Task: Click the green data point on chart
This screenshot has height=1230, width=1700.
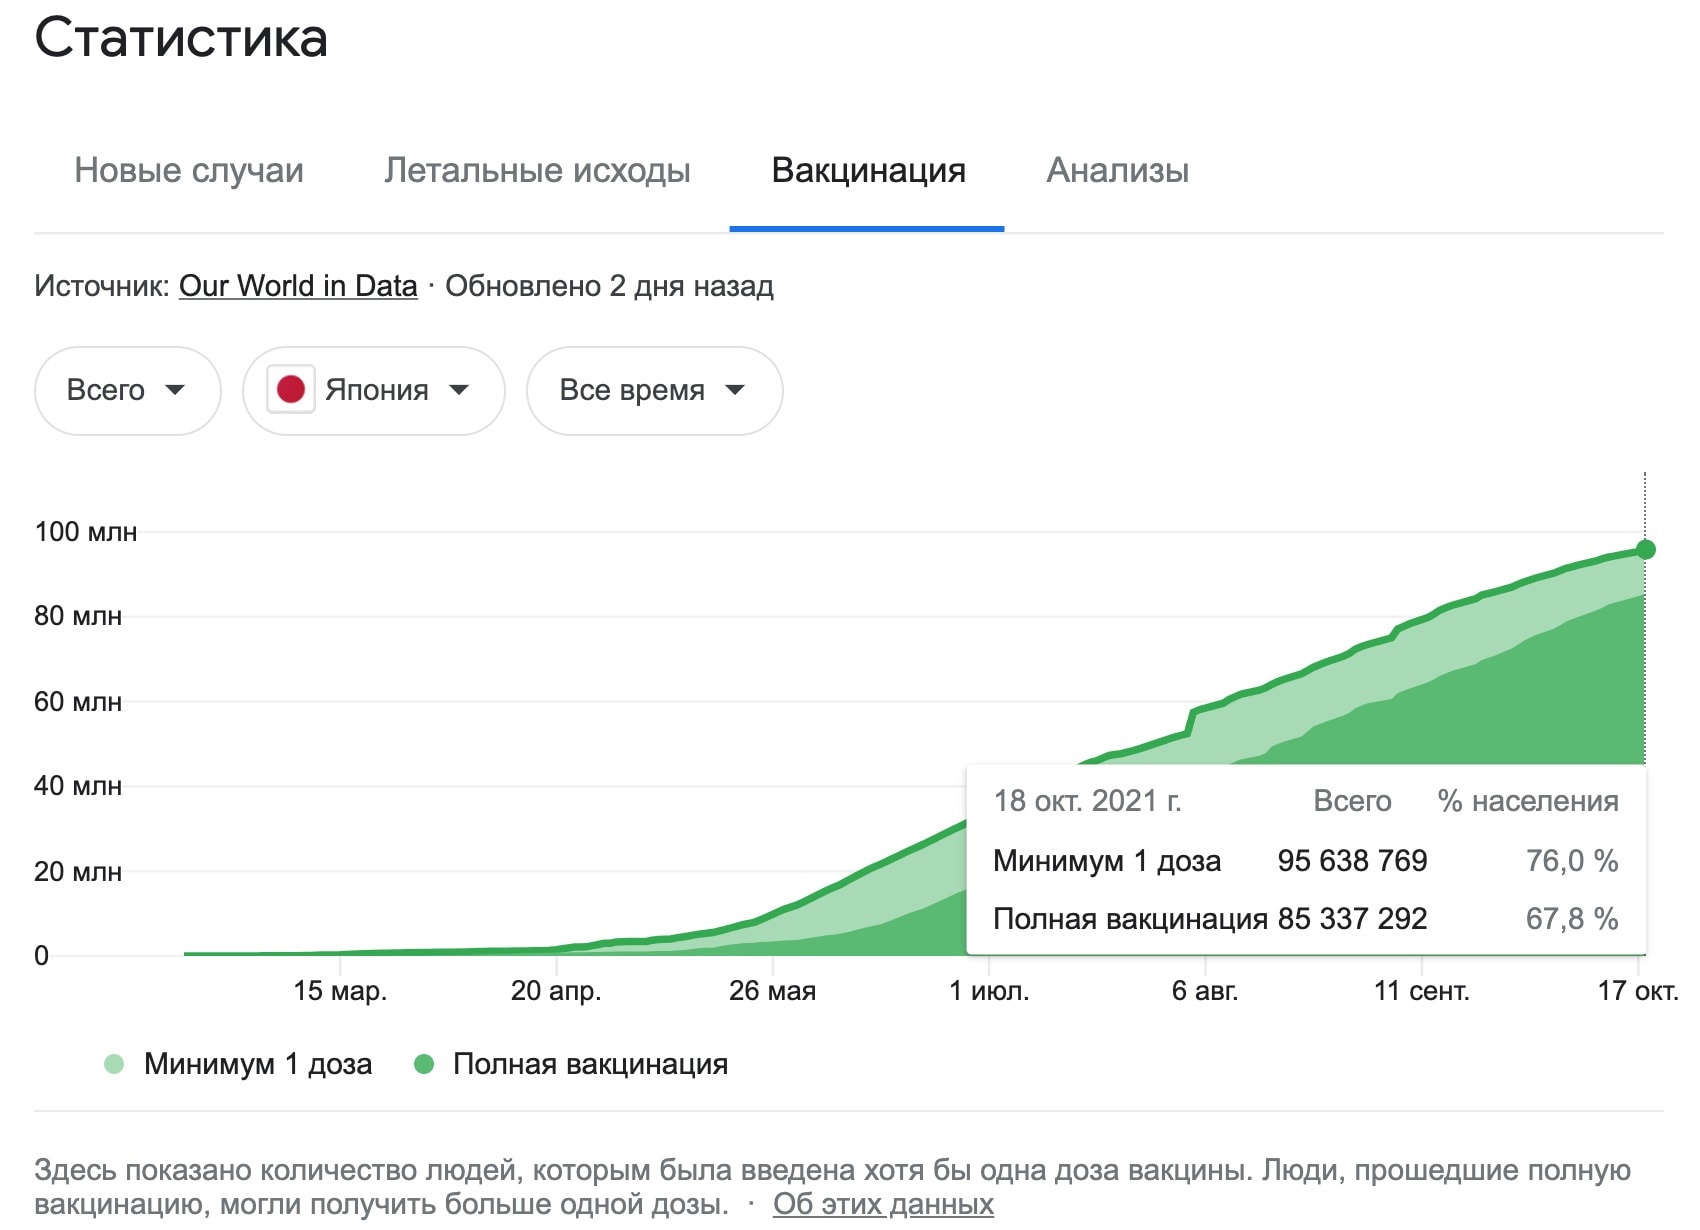Action: (1645, 550)
